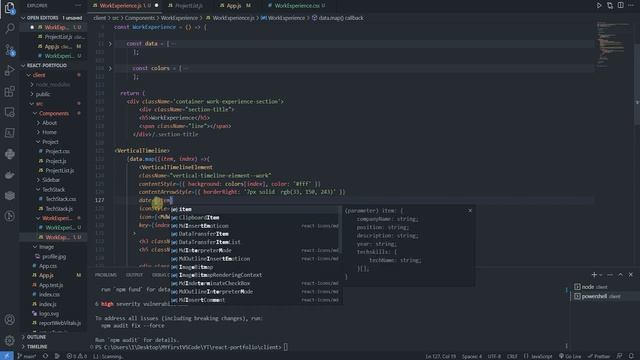This screenshot has width=640, height=360.
Task: Click the Explorer files icon
Action: coord(10,8)
